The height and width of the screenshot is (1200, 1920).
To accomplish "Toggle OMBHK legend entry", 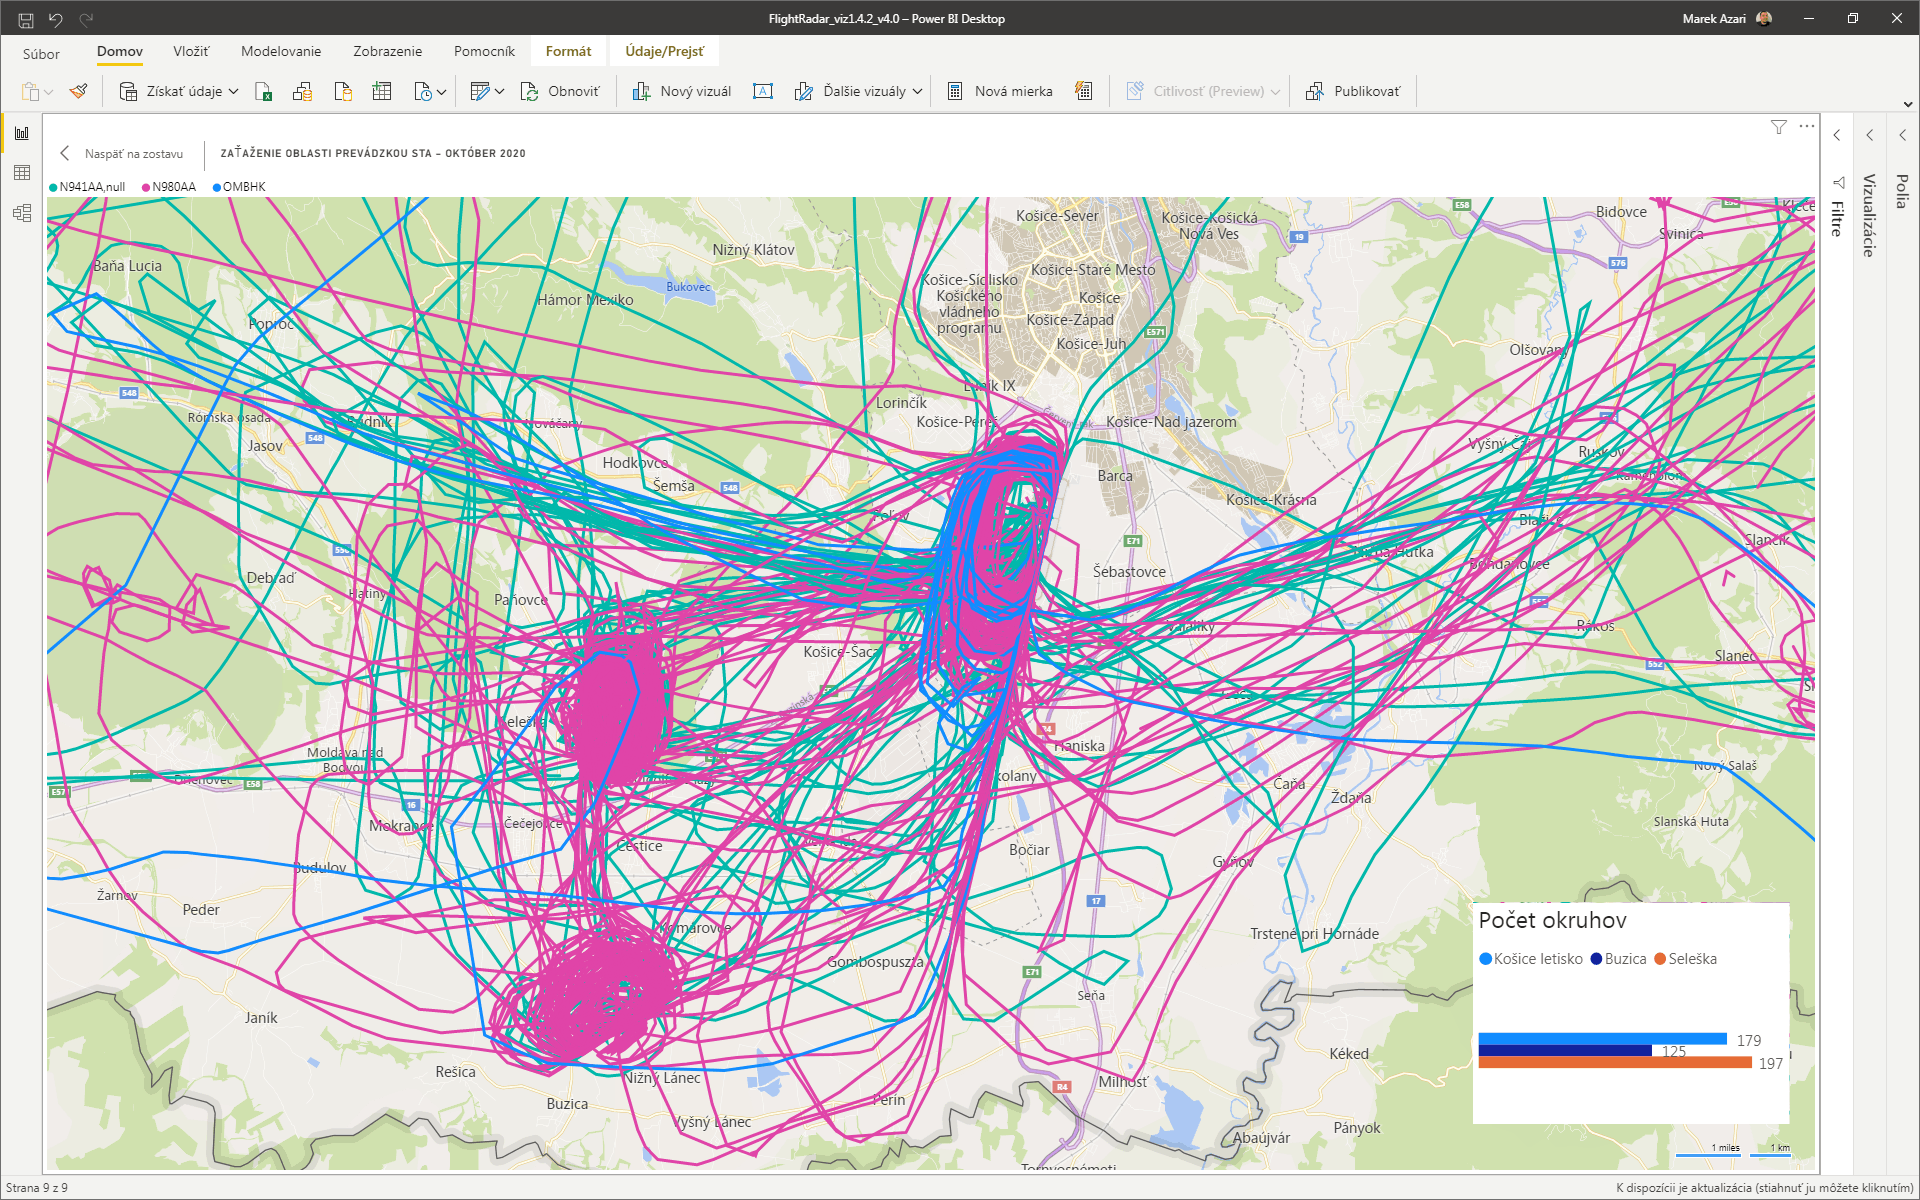I will pos(243,187).
